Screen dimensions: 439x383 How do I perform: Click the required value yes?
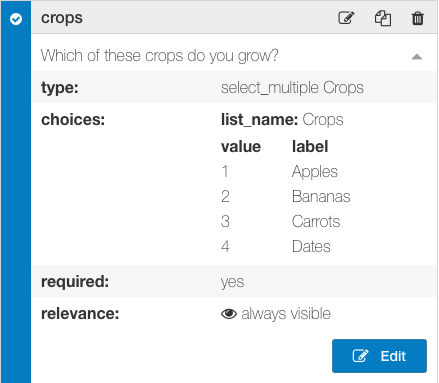coord(232,282)
